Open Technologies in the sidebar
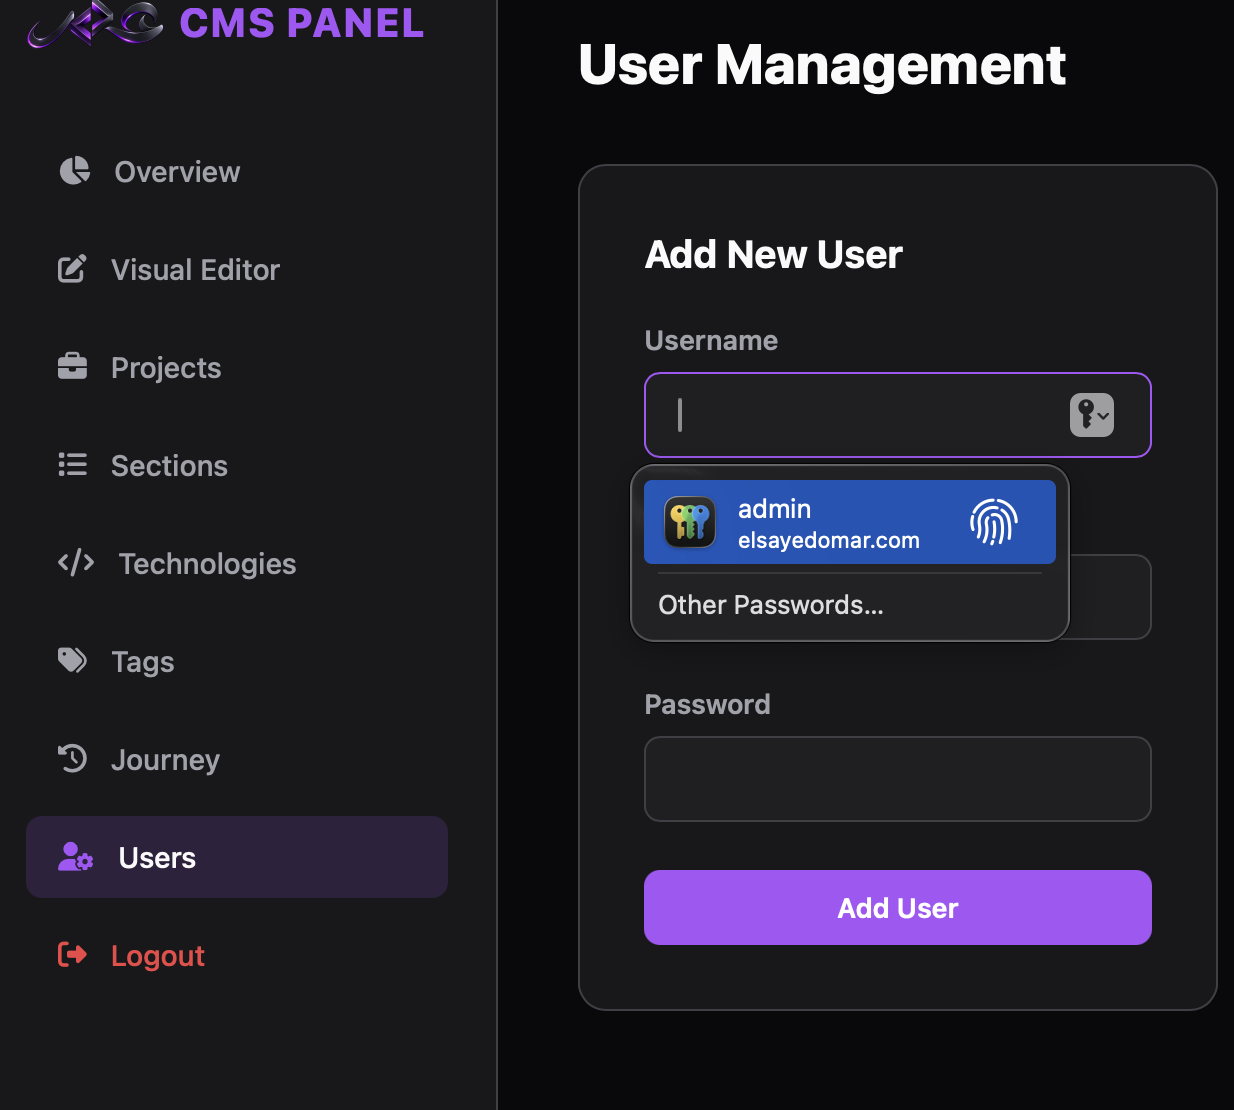The height and width of the screenshot is (1110, 1234). [237, 564]
